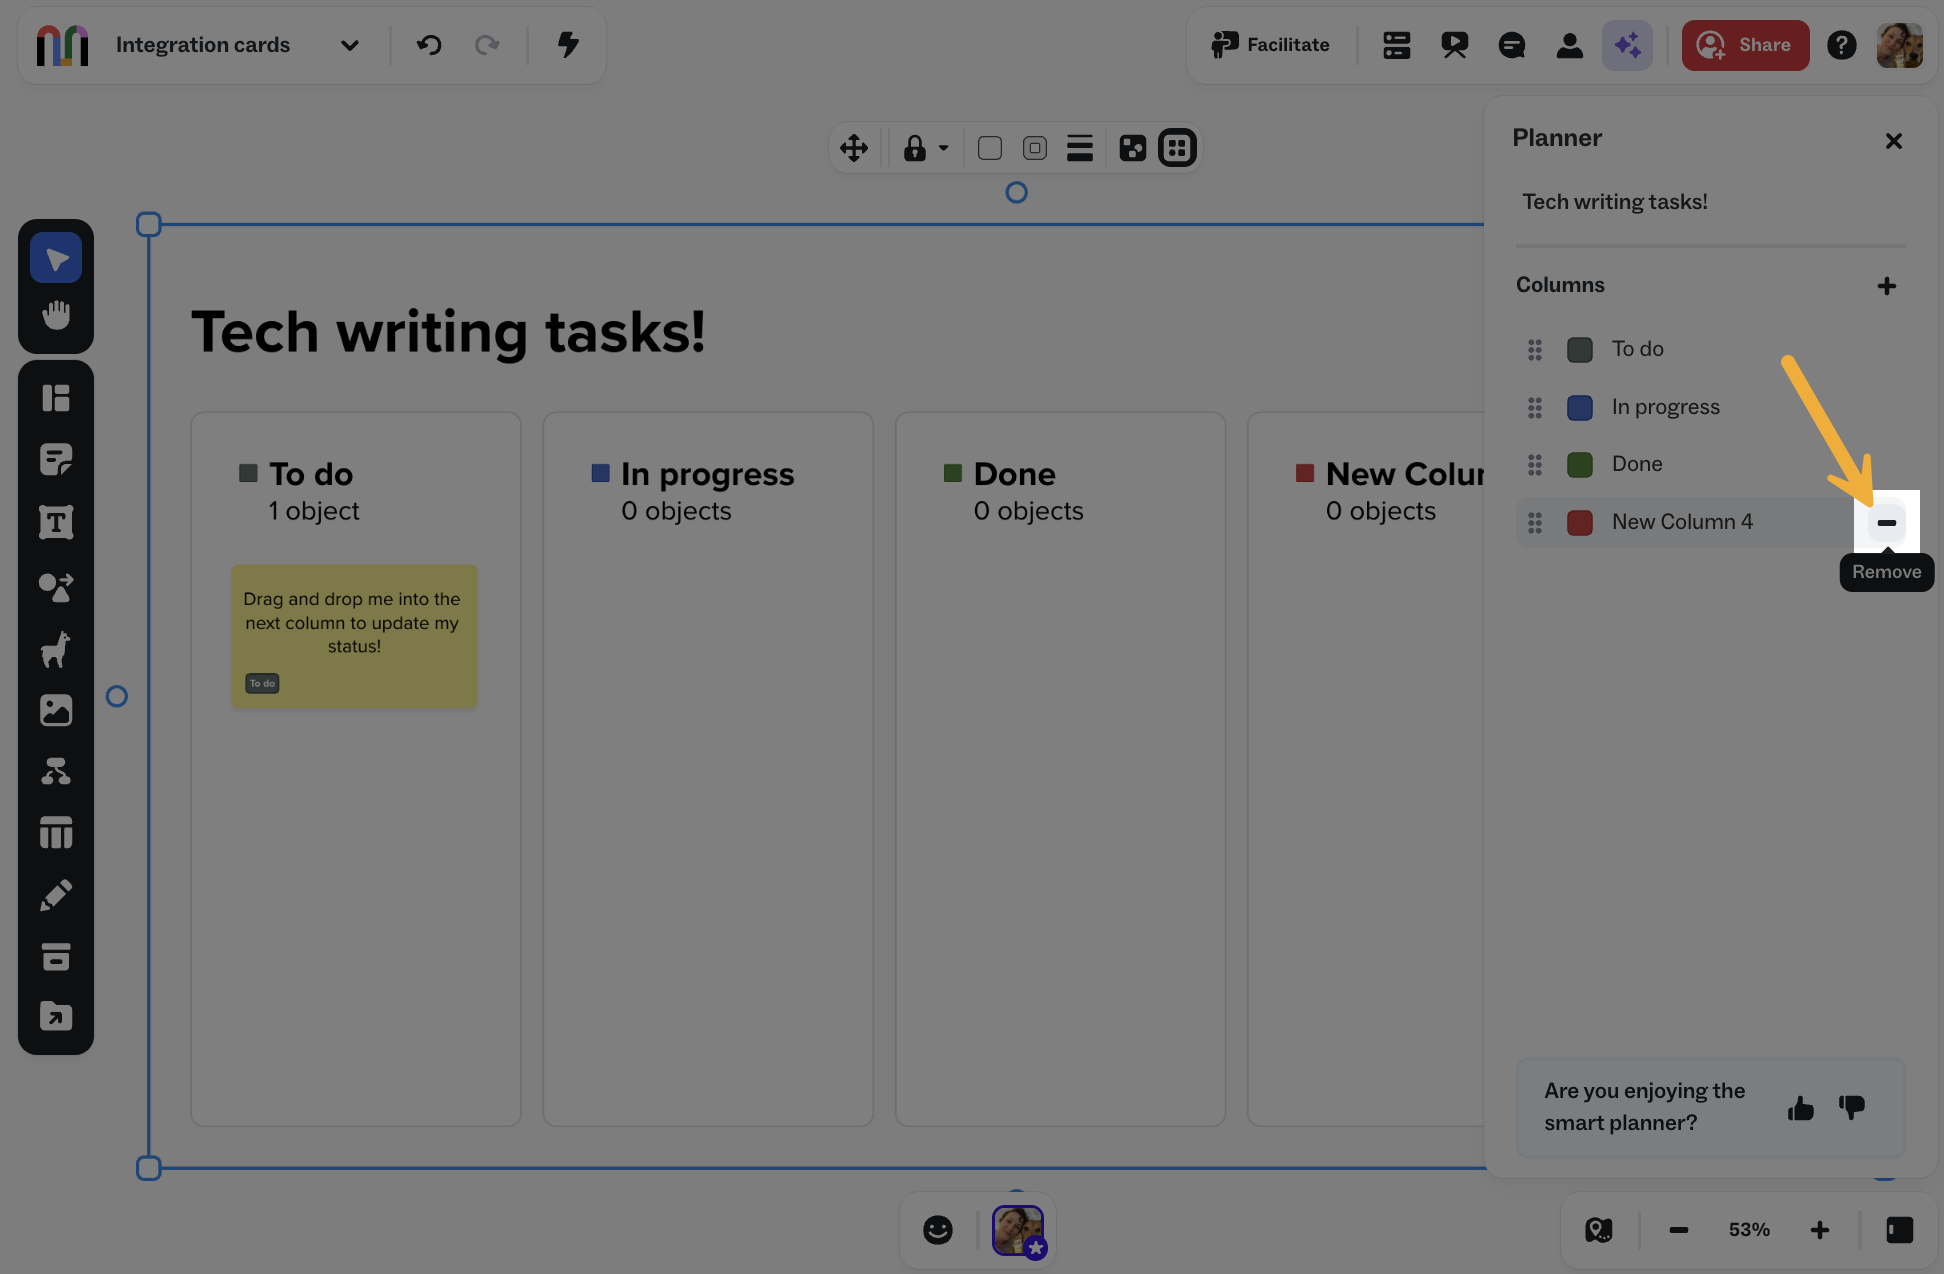Open the emoji reactions smiley
Viewport: 1944px width, 1274px height.
pyautogui.click(x=938, y=1230)
